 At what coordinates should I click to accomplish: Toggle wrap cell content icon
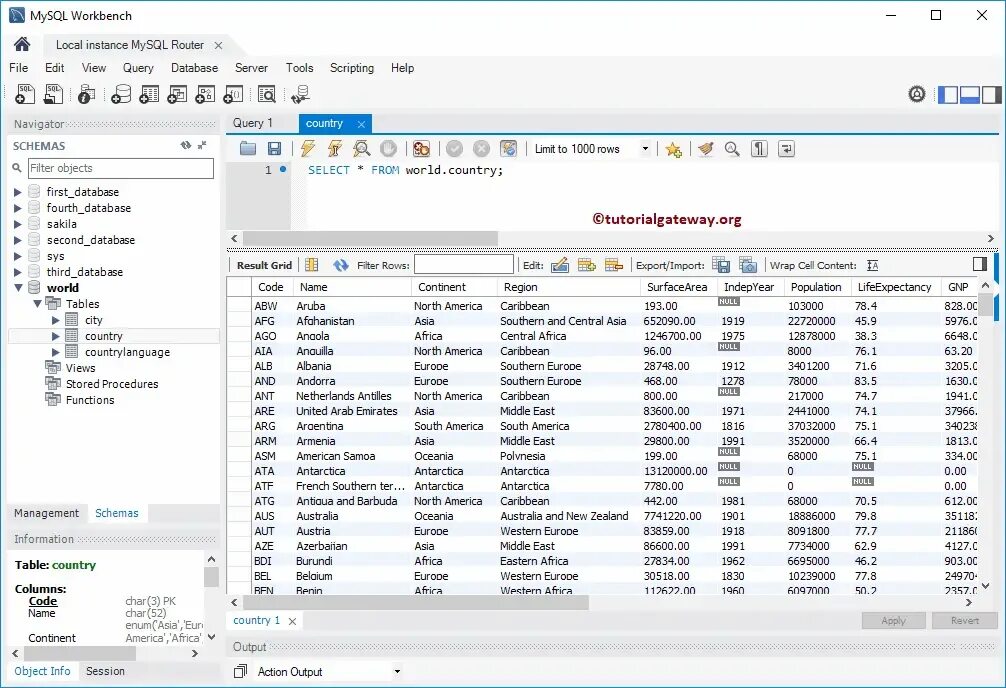point(873,265)
